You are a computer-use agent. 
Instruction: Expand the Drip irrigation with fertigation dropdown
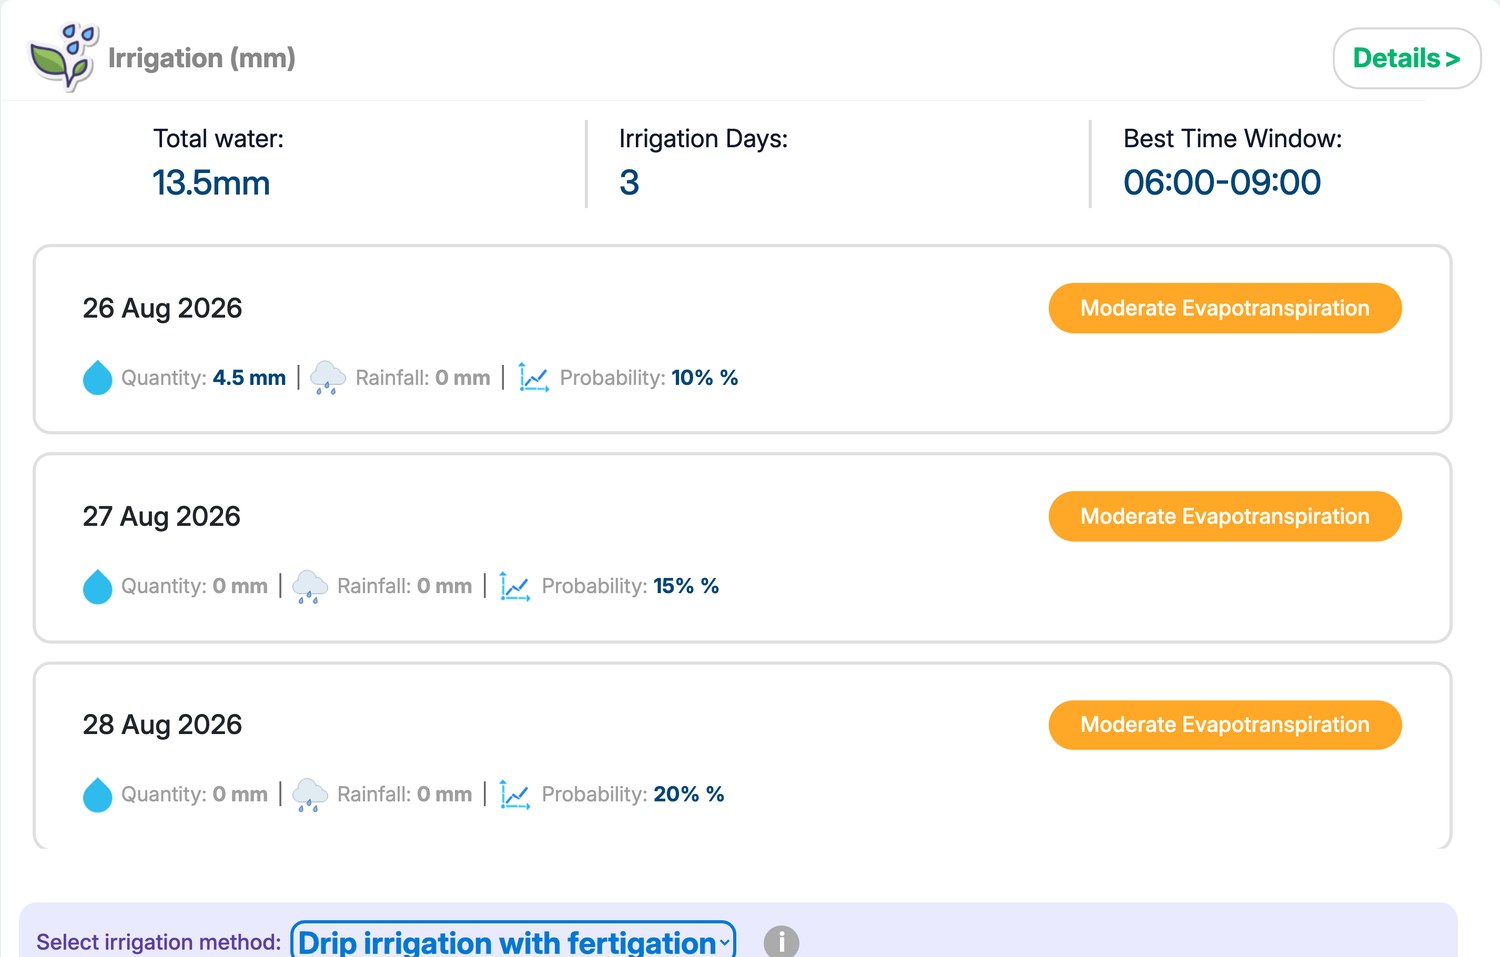[513, 941]
